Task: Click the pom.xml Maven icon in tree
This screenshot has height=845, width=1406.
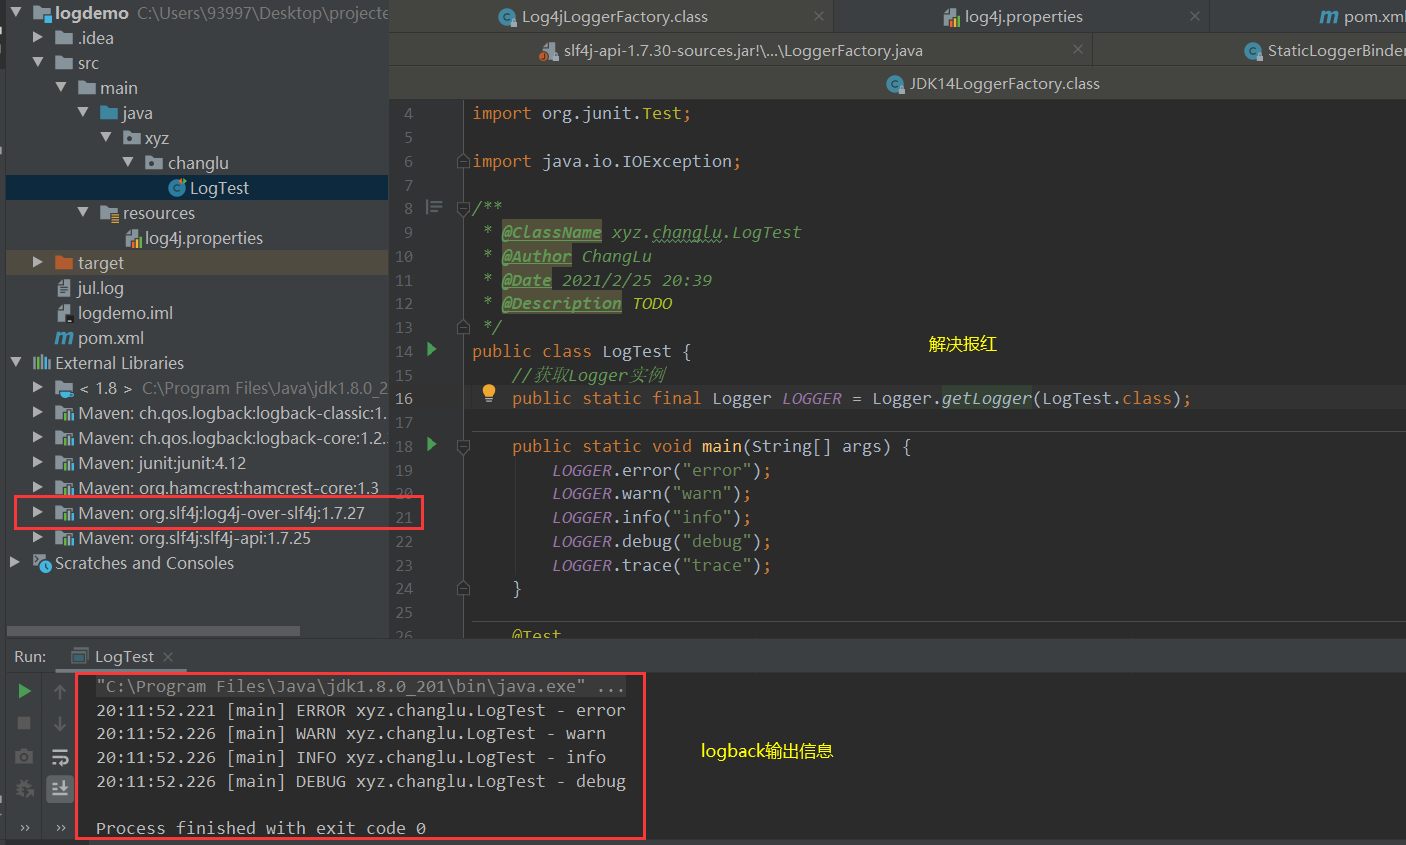Action: 64,338
